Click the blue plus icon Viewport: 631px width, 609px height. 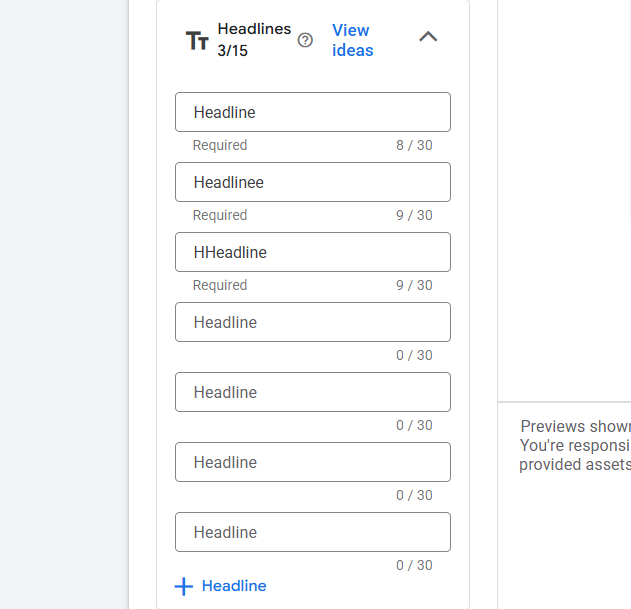click(183, 586)
